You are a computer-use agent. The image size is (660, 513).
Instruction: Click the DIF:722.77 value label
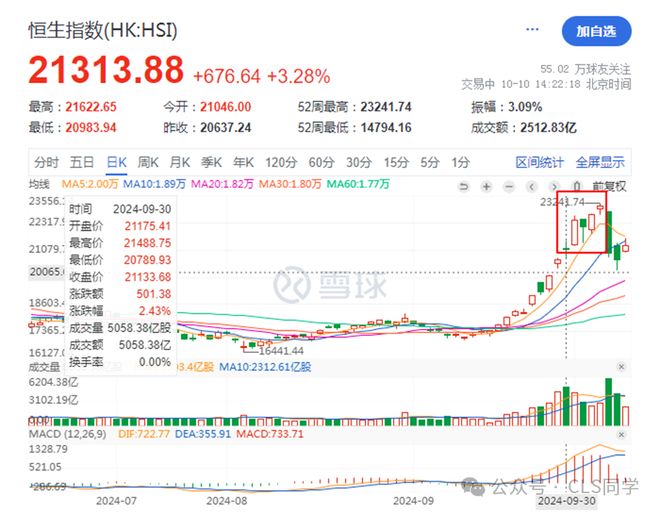144,434
